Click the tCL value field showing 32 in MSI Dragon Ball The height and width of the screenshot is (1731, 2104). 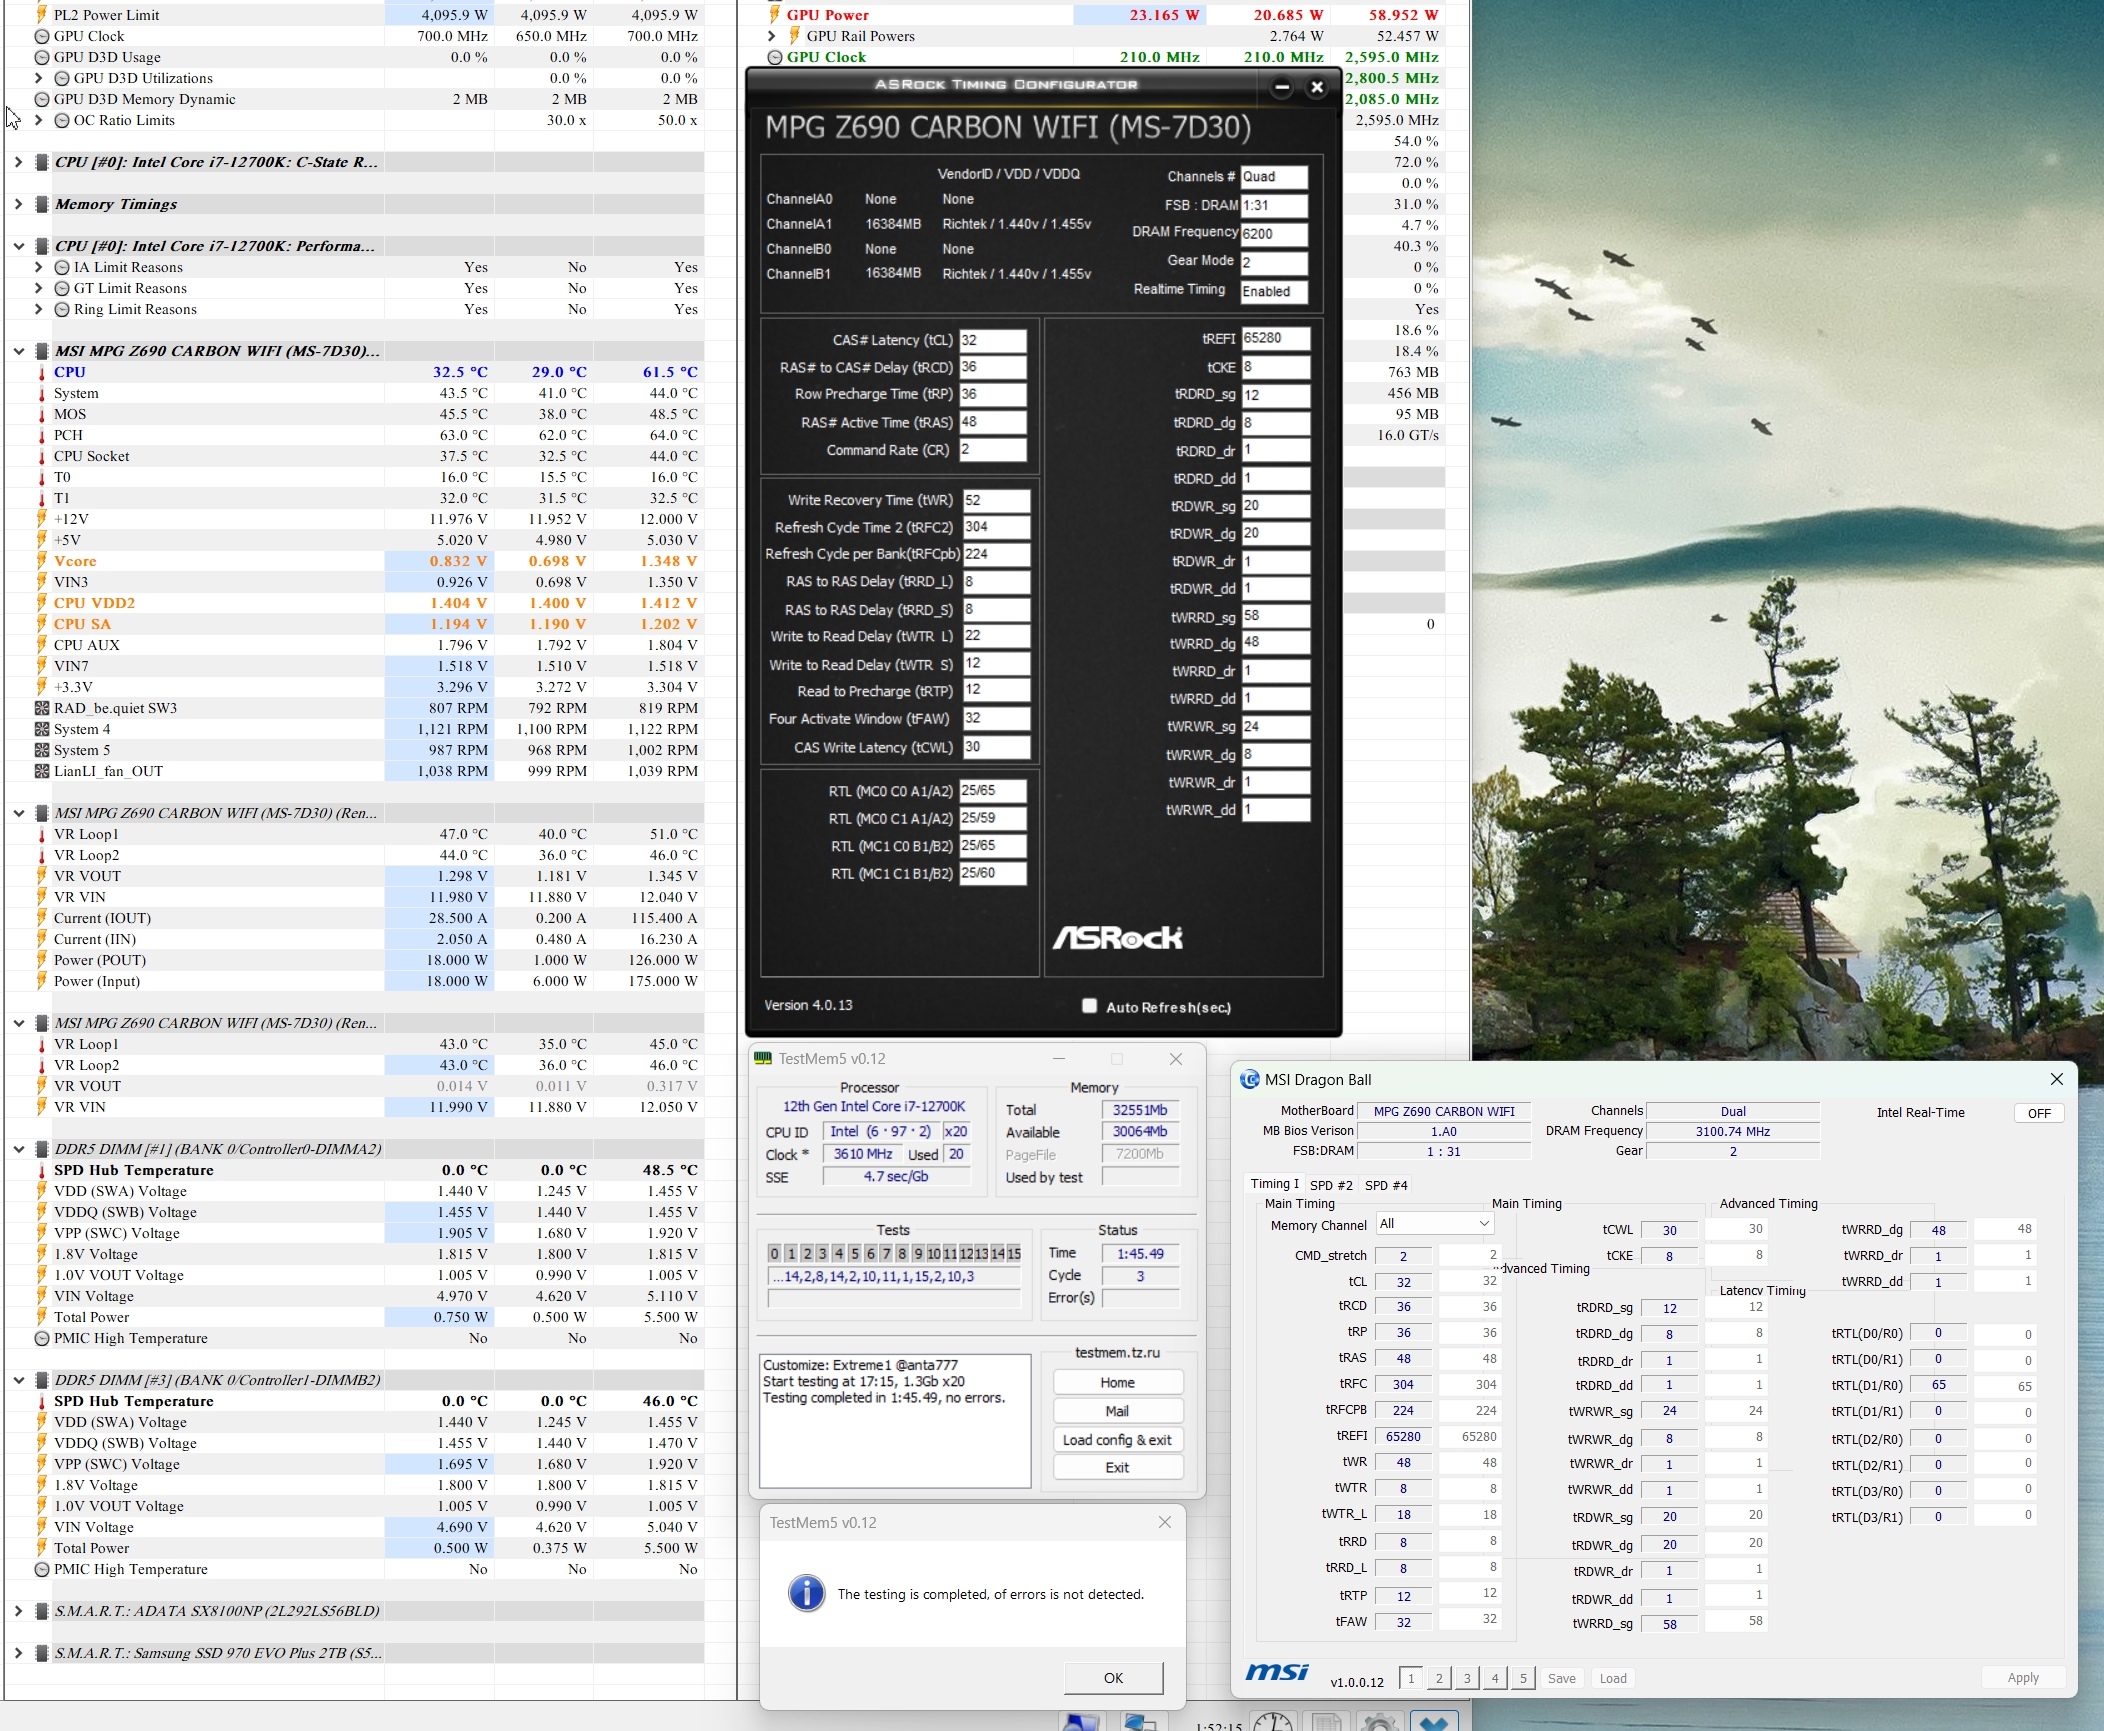(x=1403, y=1282)
